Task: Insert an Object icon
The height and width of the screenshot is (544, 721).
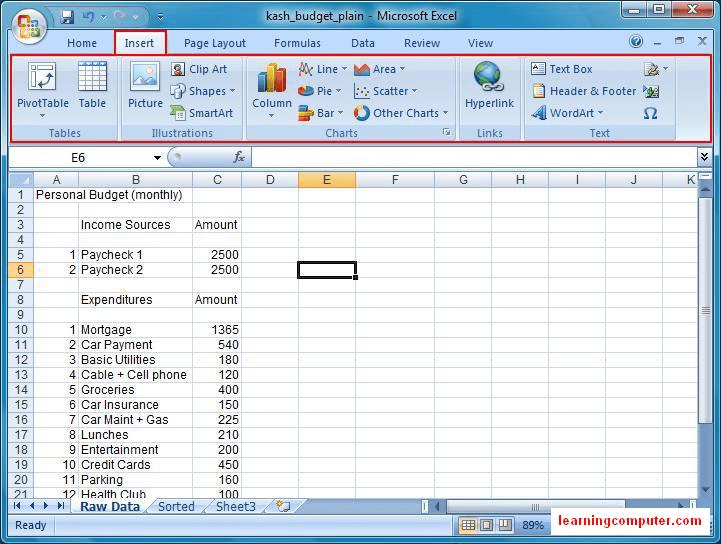Action: click(x=651, y=91)
